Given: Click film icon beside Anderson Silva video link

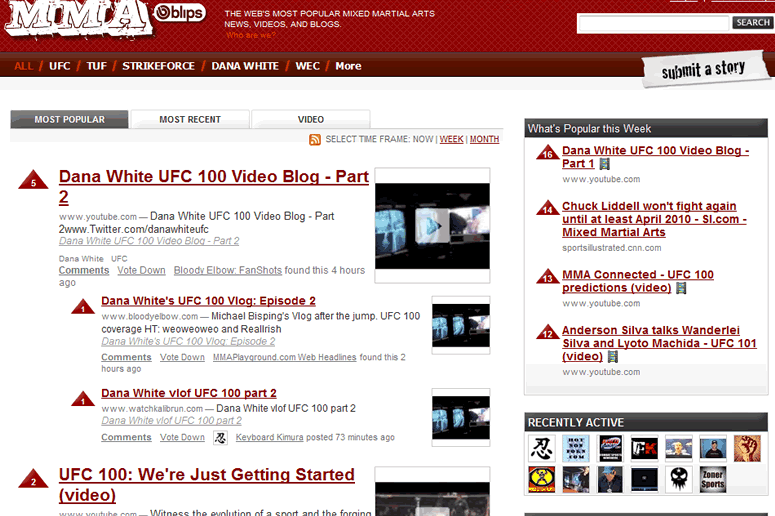Looking at the screenshot, I should pos(612,356).
